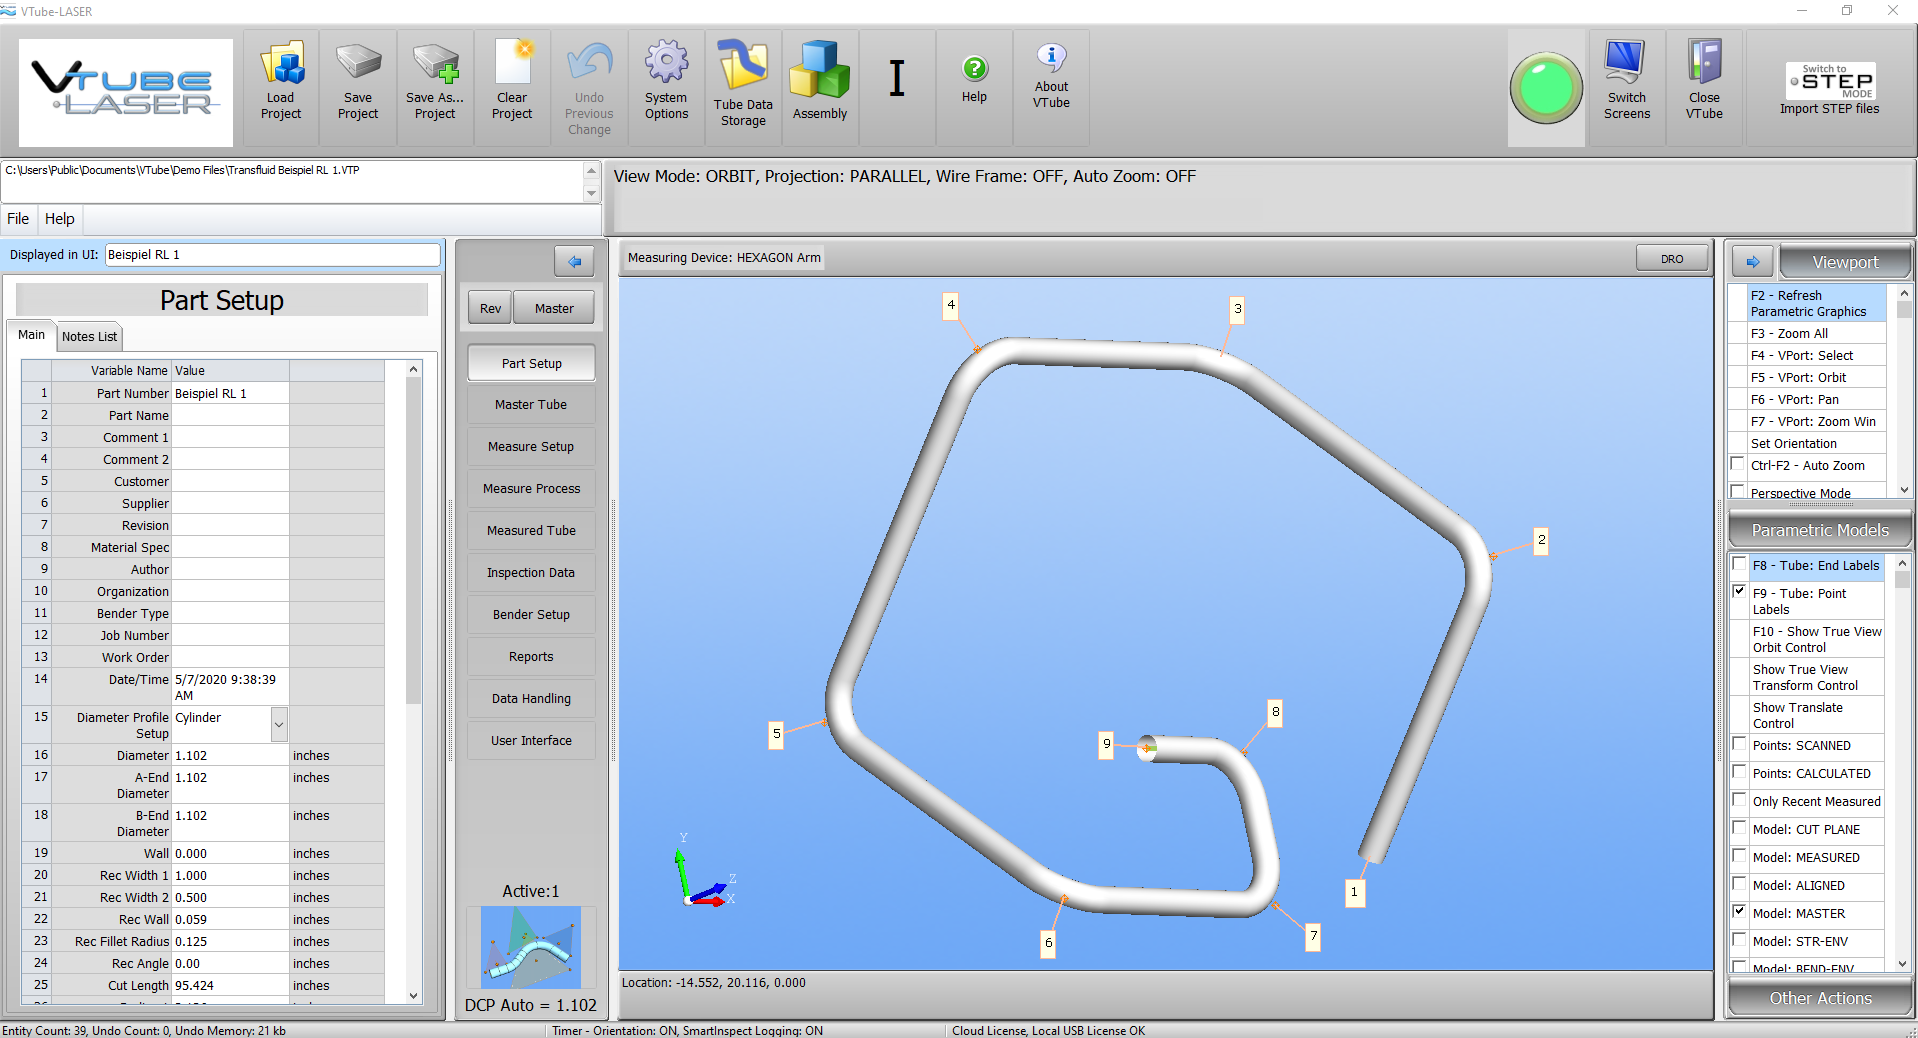Click the Measure Setup button
Viewport: 1918px width, 1038px height.
coord(531,447)
